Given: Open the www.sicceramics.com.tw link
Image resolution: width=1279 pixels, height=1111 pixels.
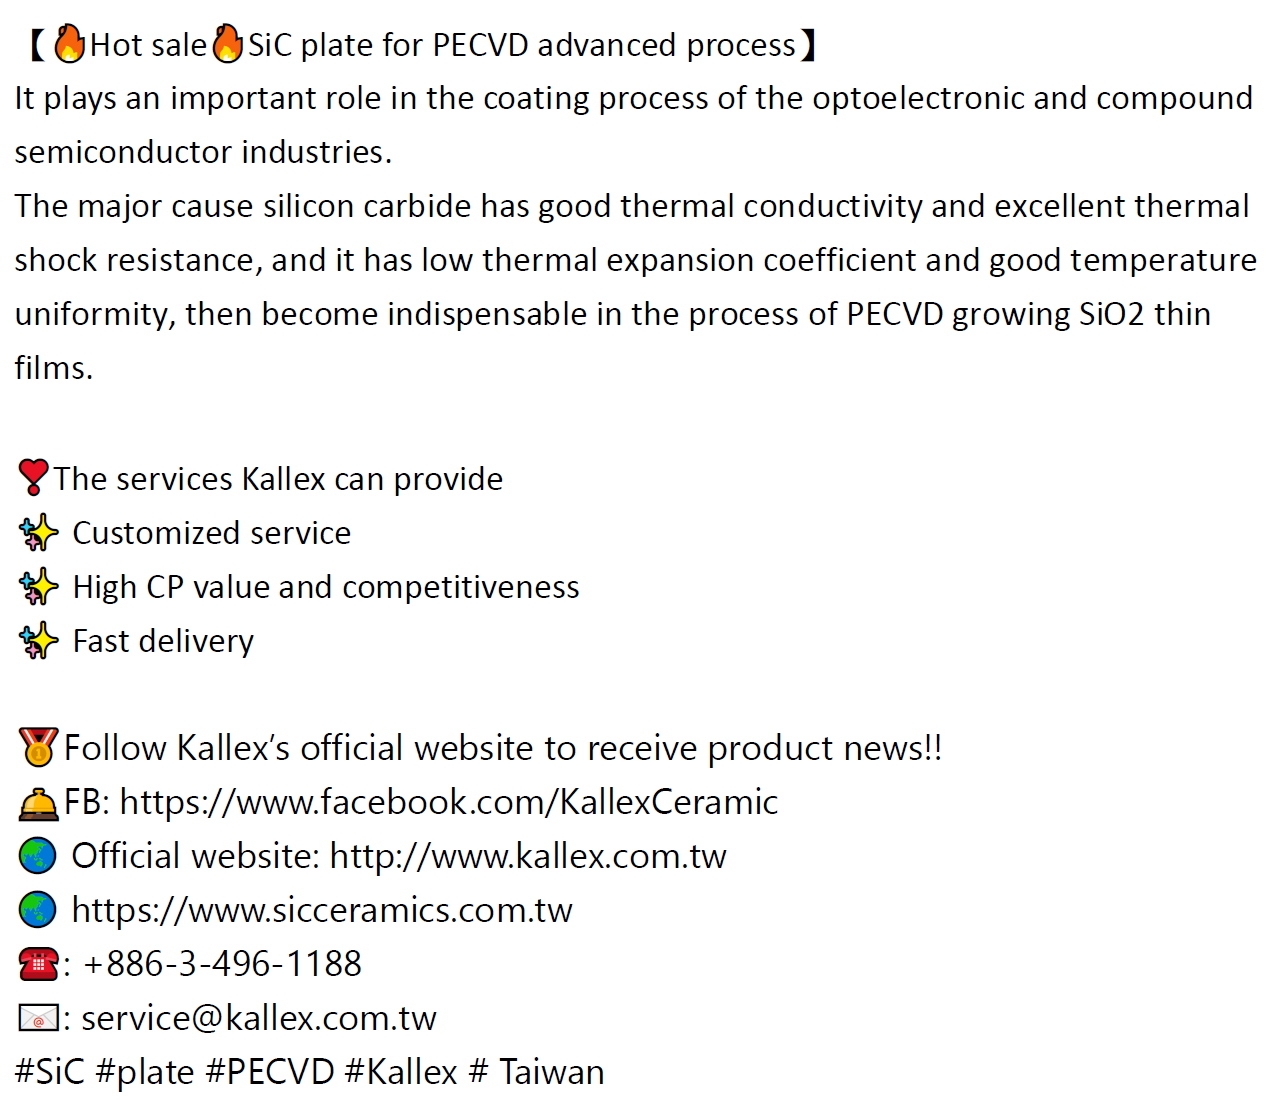Looking at the screenshot, I should click(x=322, y=910).
